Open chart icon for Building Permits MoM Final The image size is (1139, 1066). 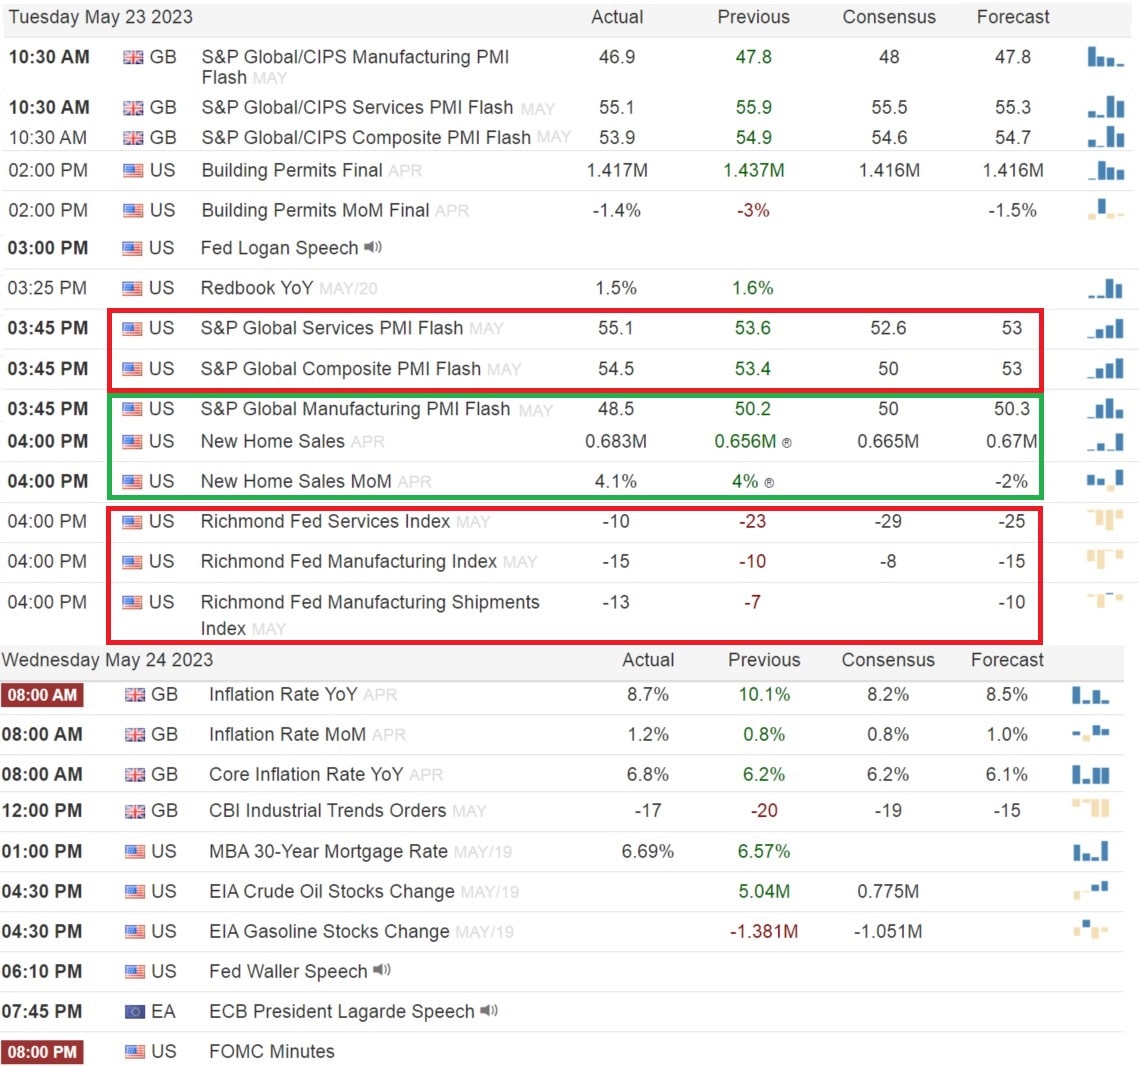click(1105, 210)
